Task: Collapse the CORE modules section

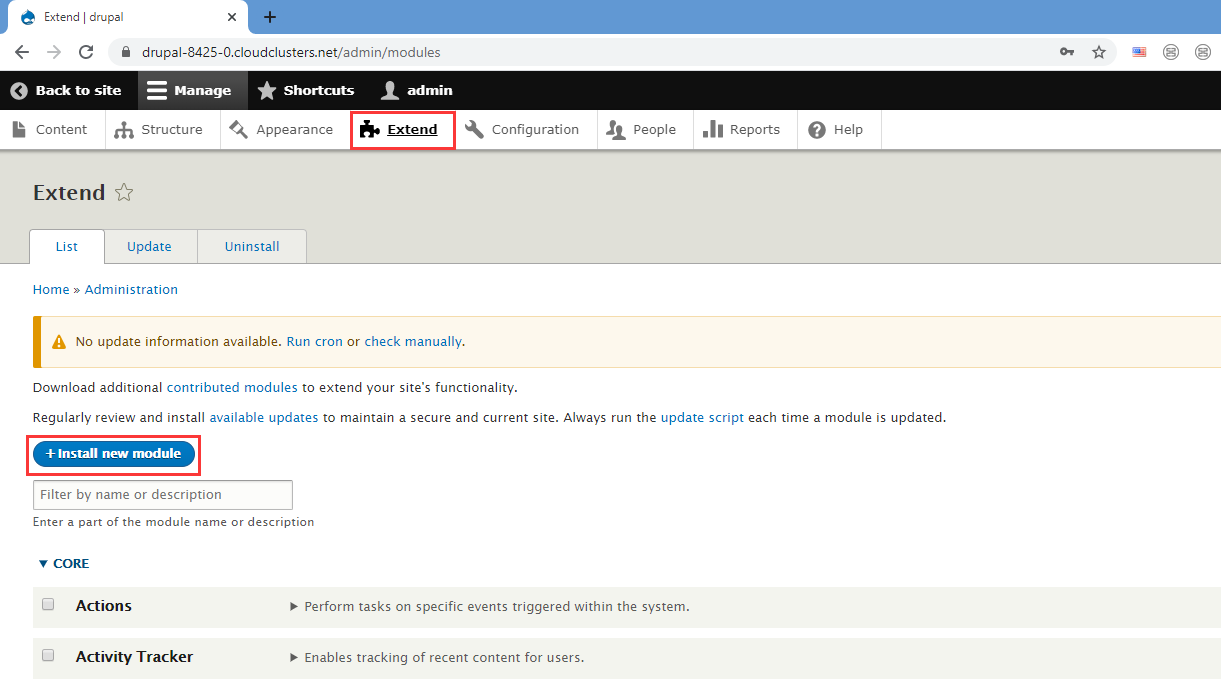Action: tap(64, 564)
